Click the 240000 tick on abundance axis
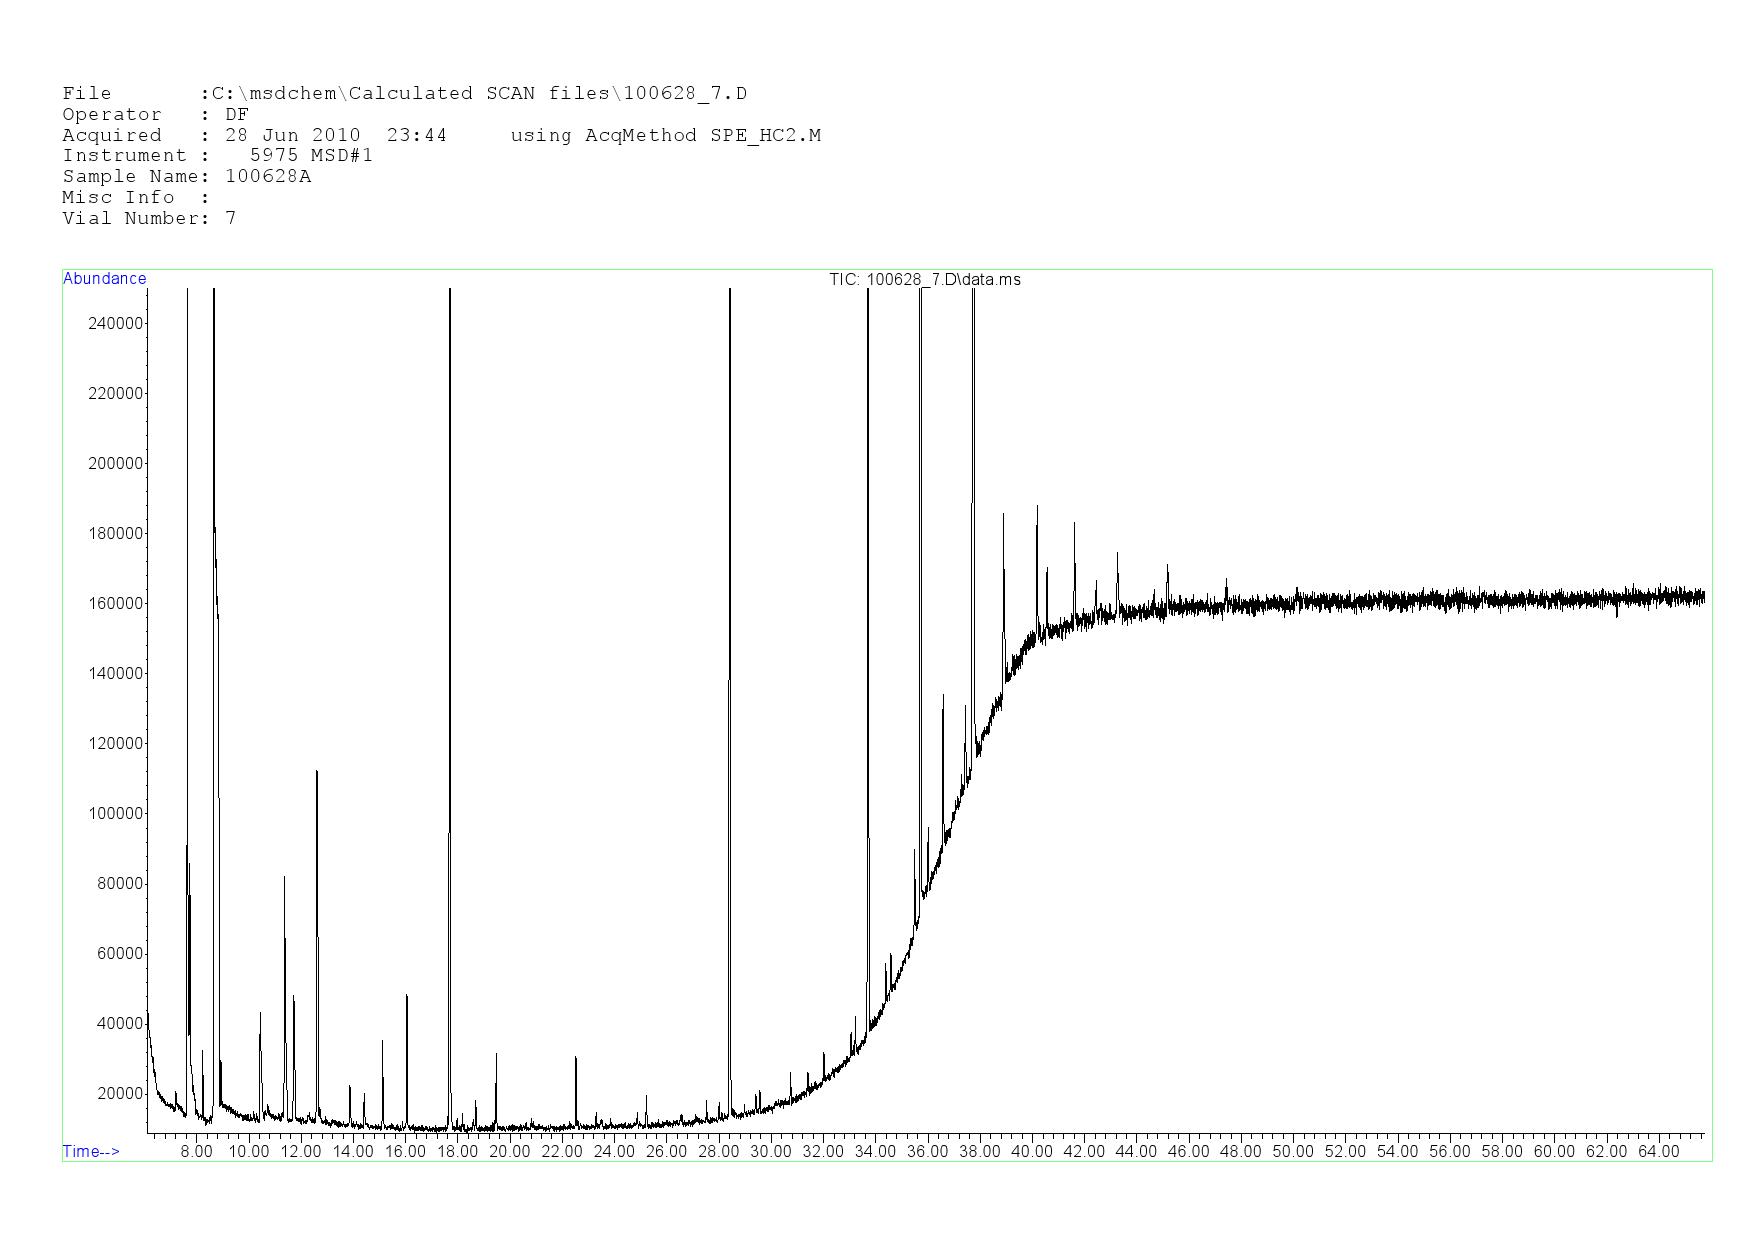This screenshot has width=1754, height=1240. click(116, 323)
